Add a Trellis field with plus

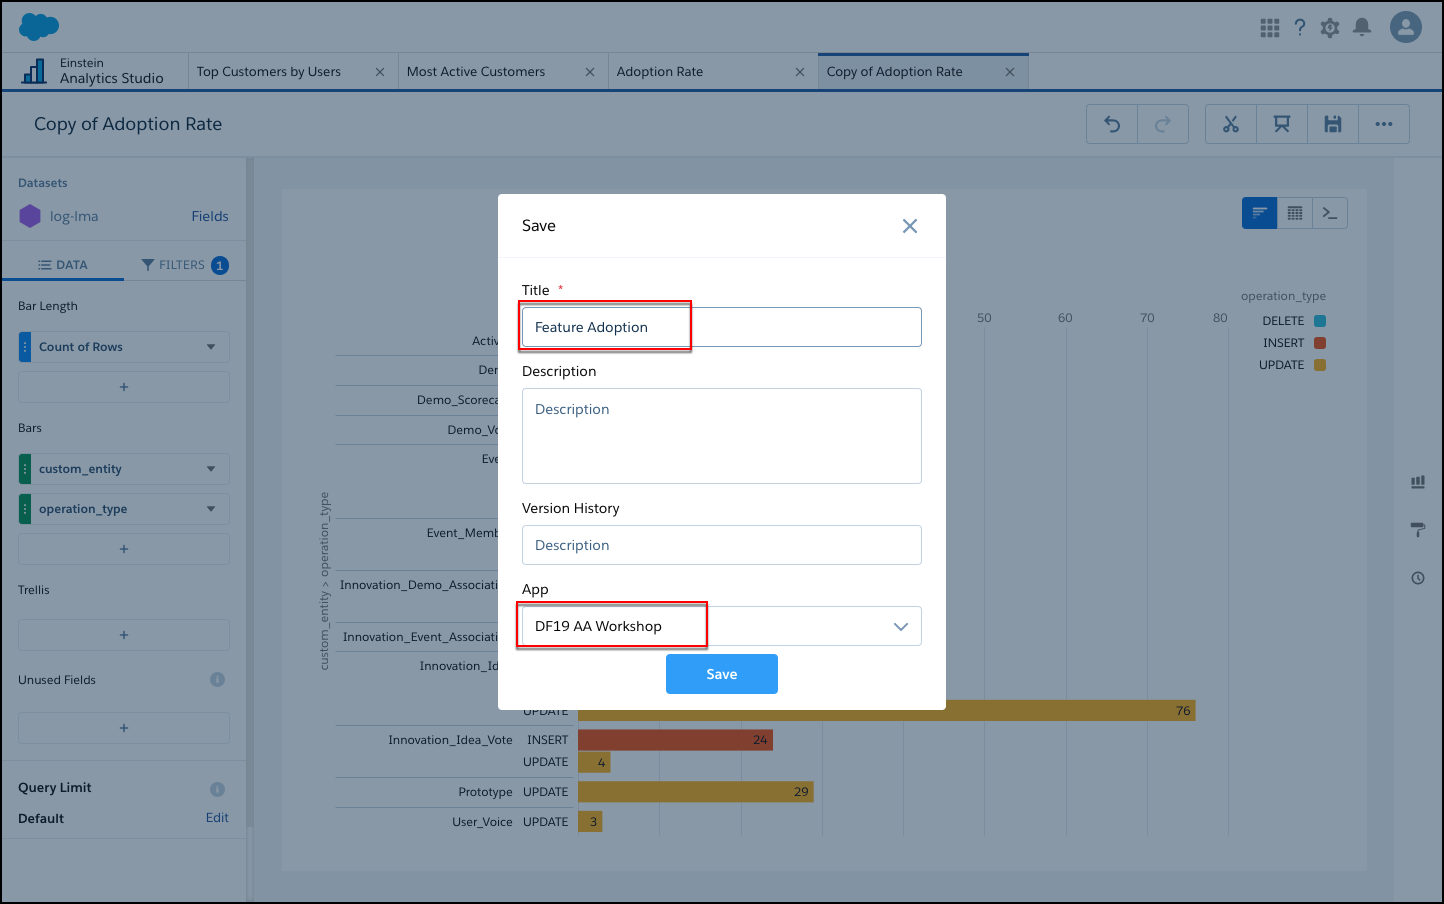[x=124, y=635]
